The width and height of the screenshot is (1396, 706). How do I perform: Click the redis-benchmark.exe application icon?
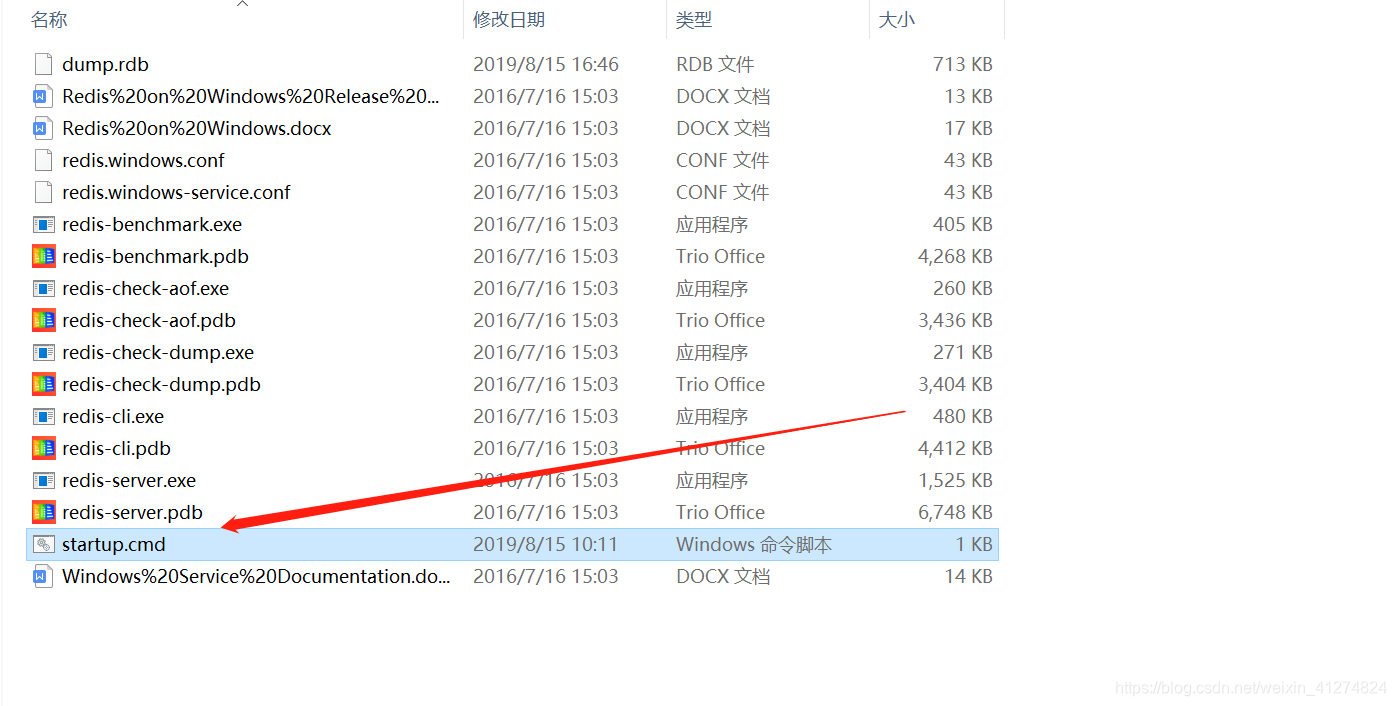pyautogui.click(x=43, y=225)
